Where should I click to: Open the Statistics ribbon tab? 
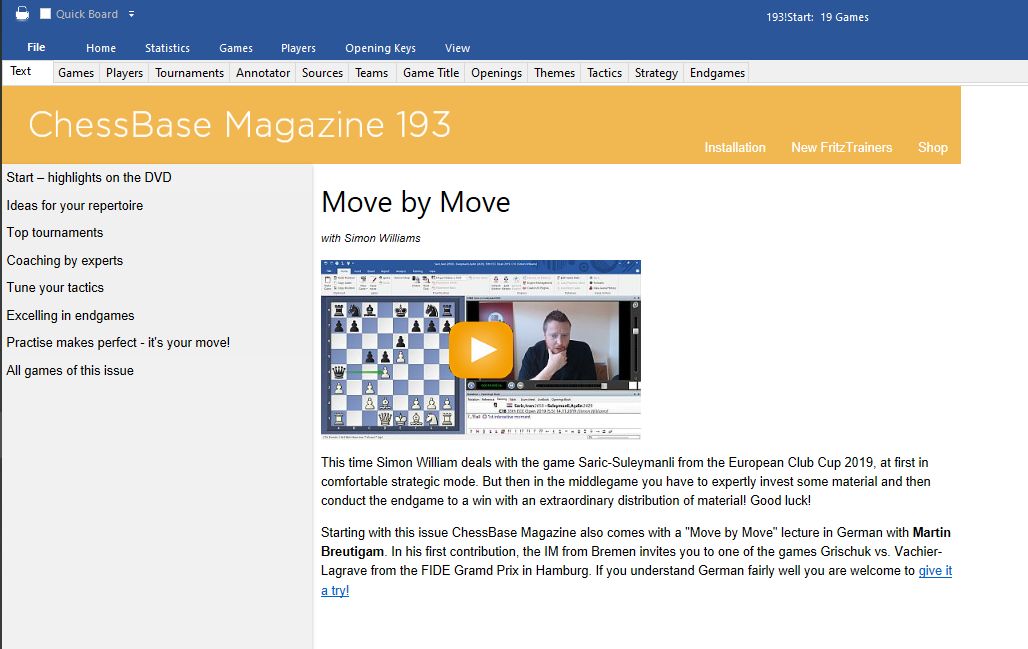pos(167,48)
